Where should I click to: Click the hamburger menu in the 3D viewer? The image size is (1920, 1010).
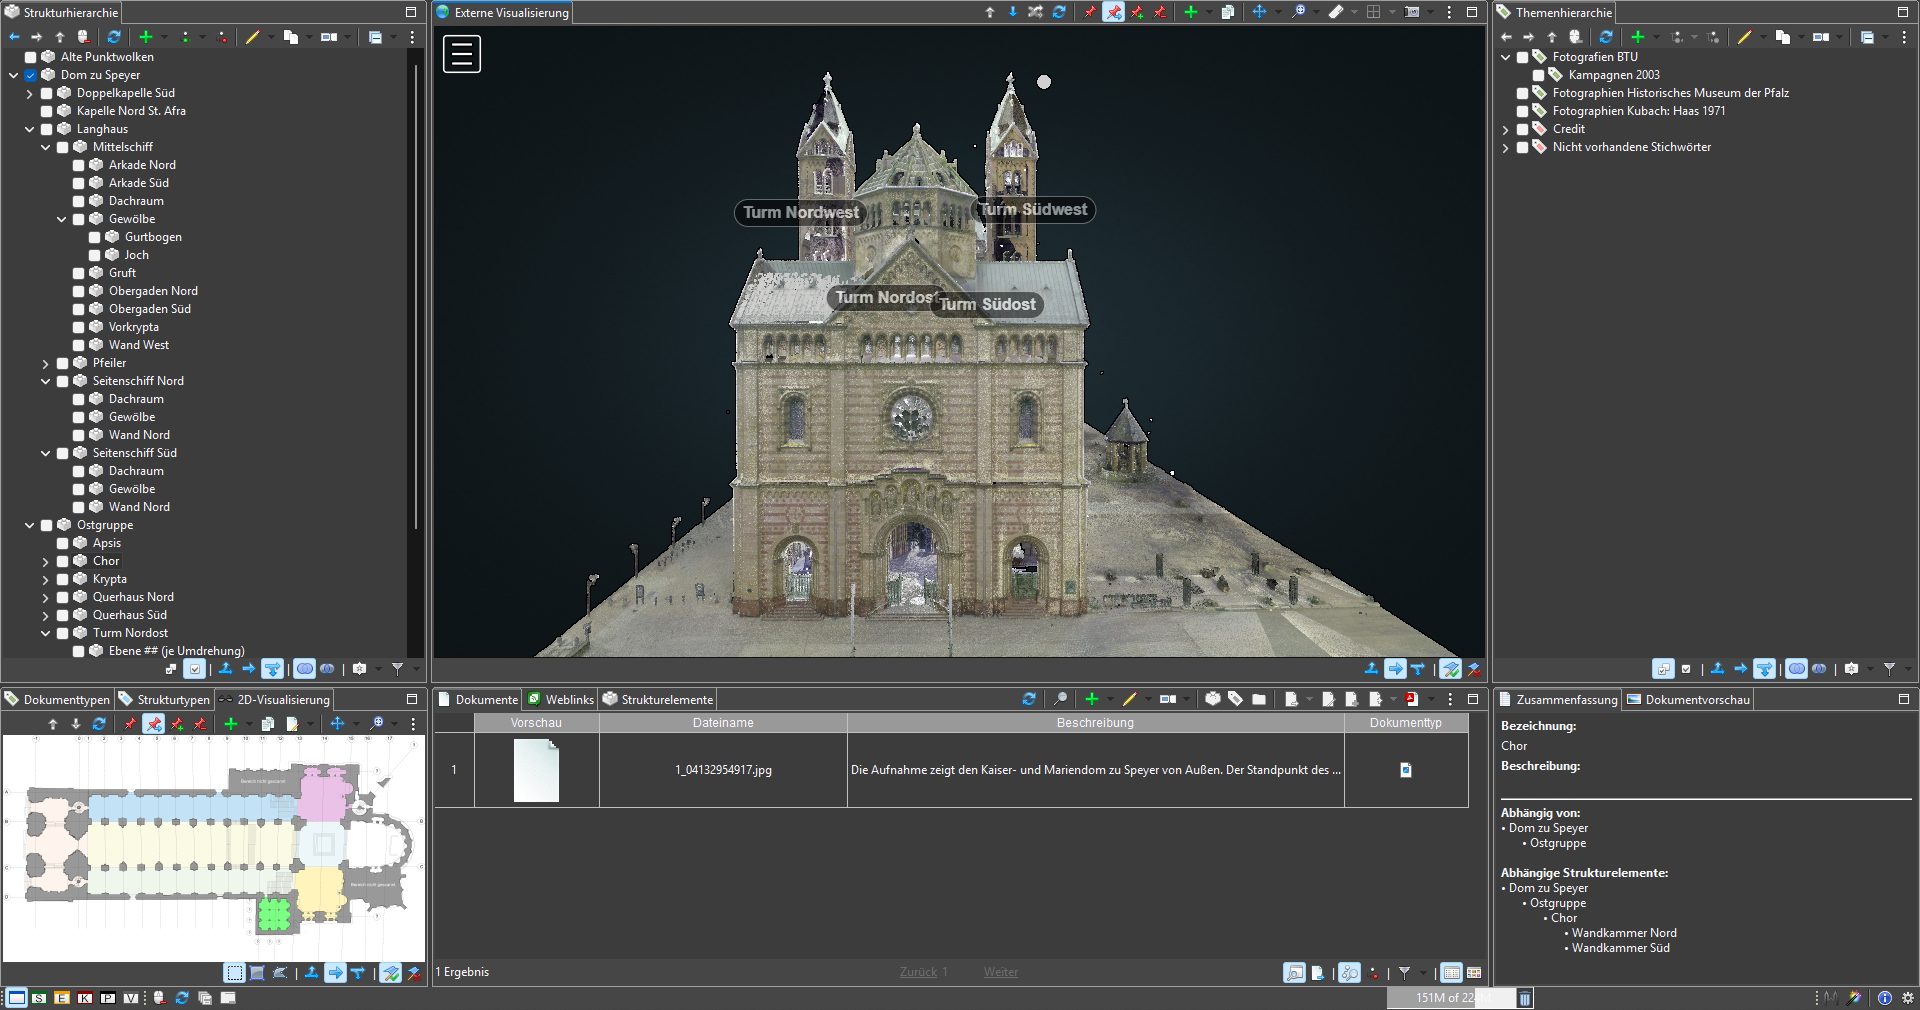(461, 54)
